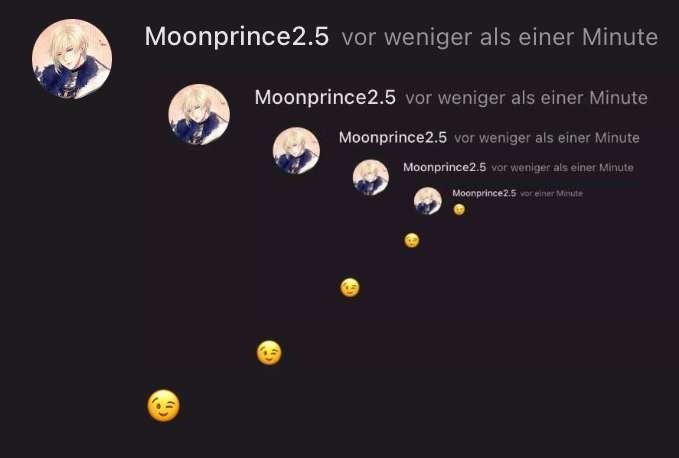This screenshot has width=679, height=458.
Task: Click the fourth nested profile avatar
Action: click(371, 177)
